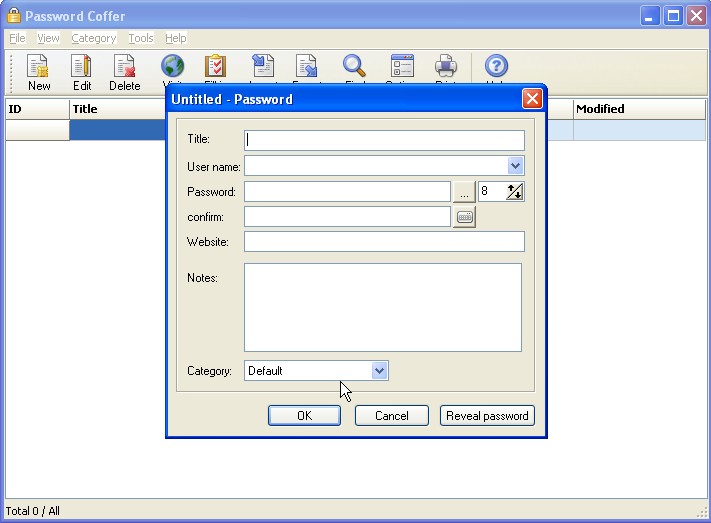Click the Import toolbar icon
This screenshot has height=523, width=711.
263,66
